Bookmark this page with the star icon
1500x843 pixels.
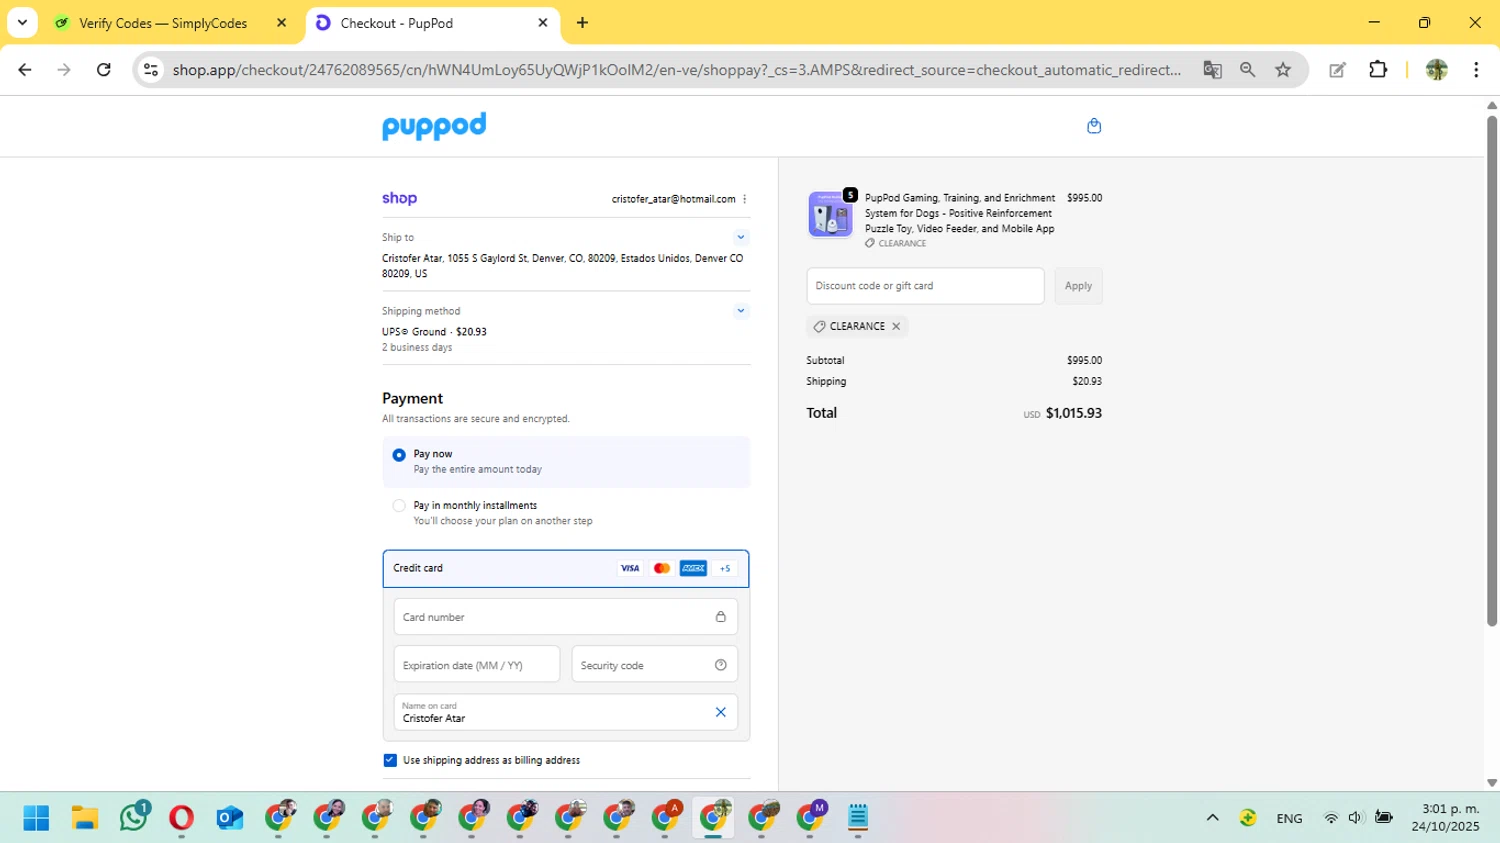point(1283,70)
